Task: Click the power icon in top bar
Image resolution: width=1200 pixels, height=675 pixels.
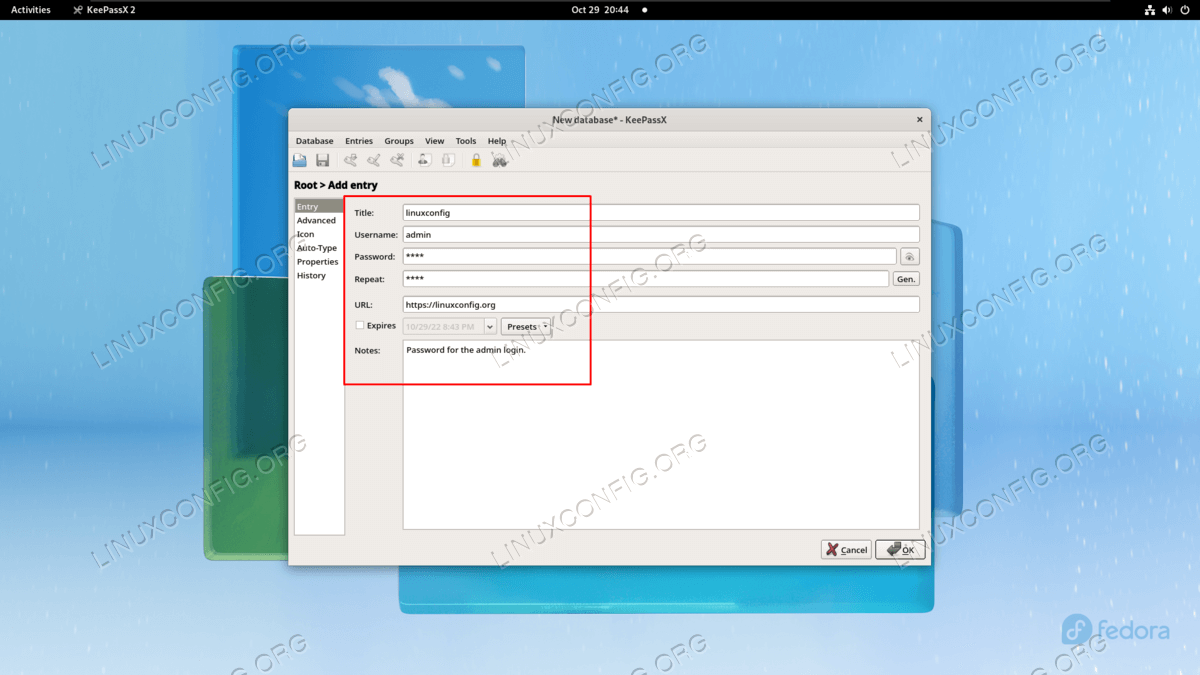Action: pos(1184,10)
